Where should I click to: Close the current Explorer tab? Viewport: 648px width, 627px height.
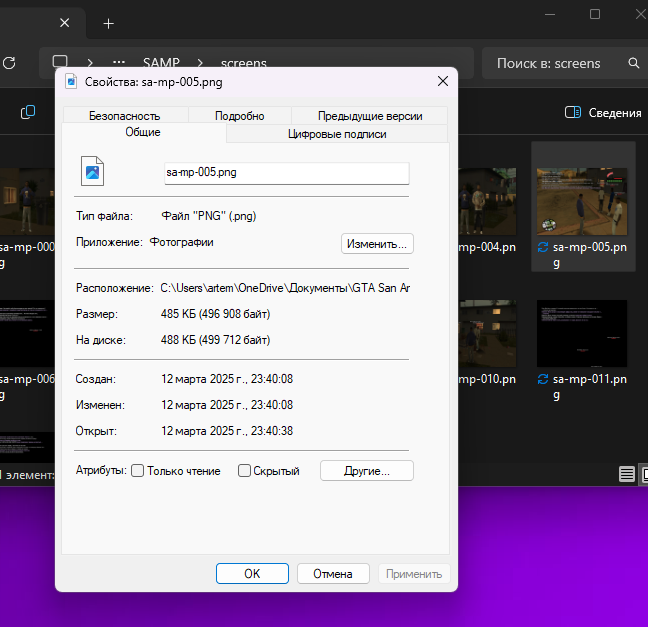point(65,23)
